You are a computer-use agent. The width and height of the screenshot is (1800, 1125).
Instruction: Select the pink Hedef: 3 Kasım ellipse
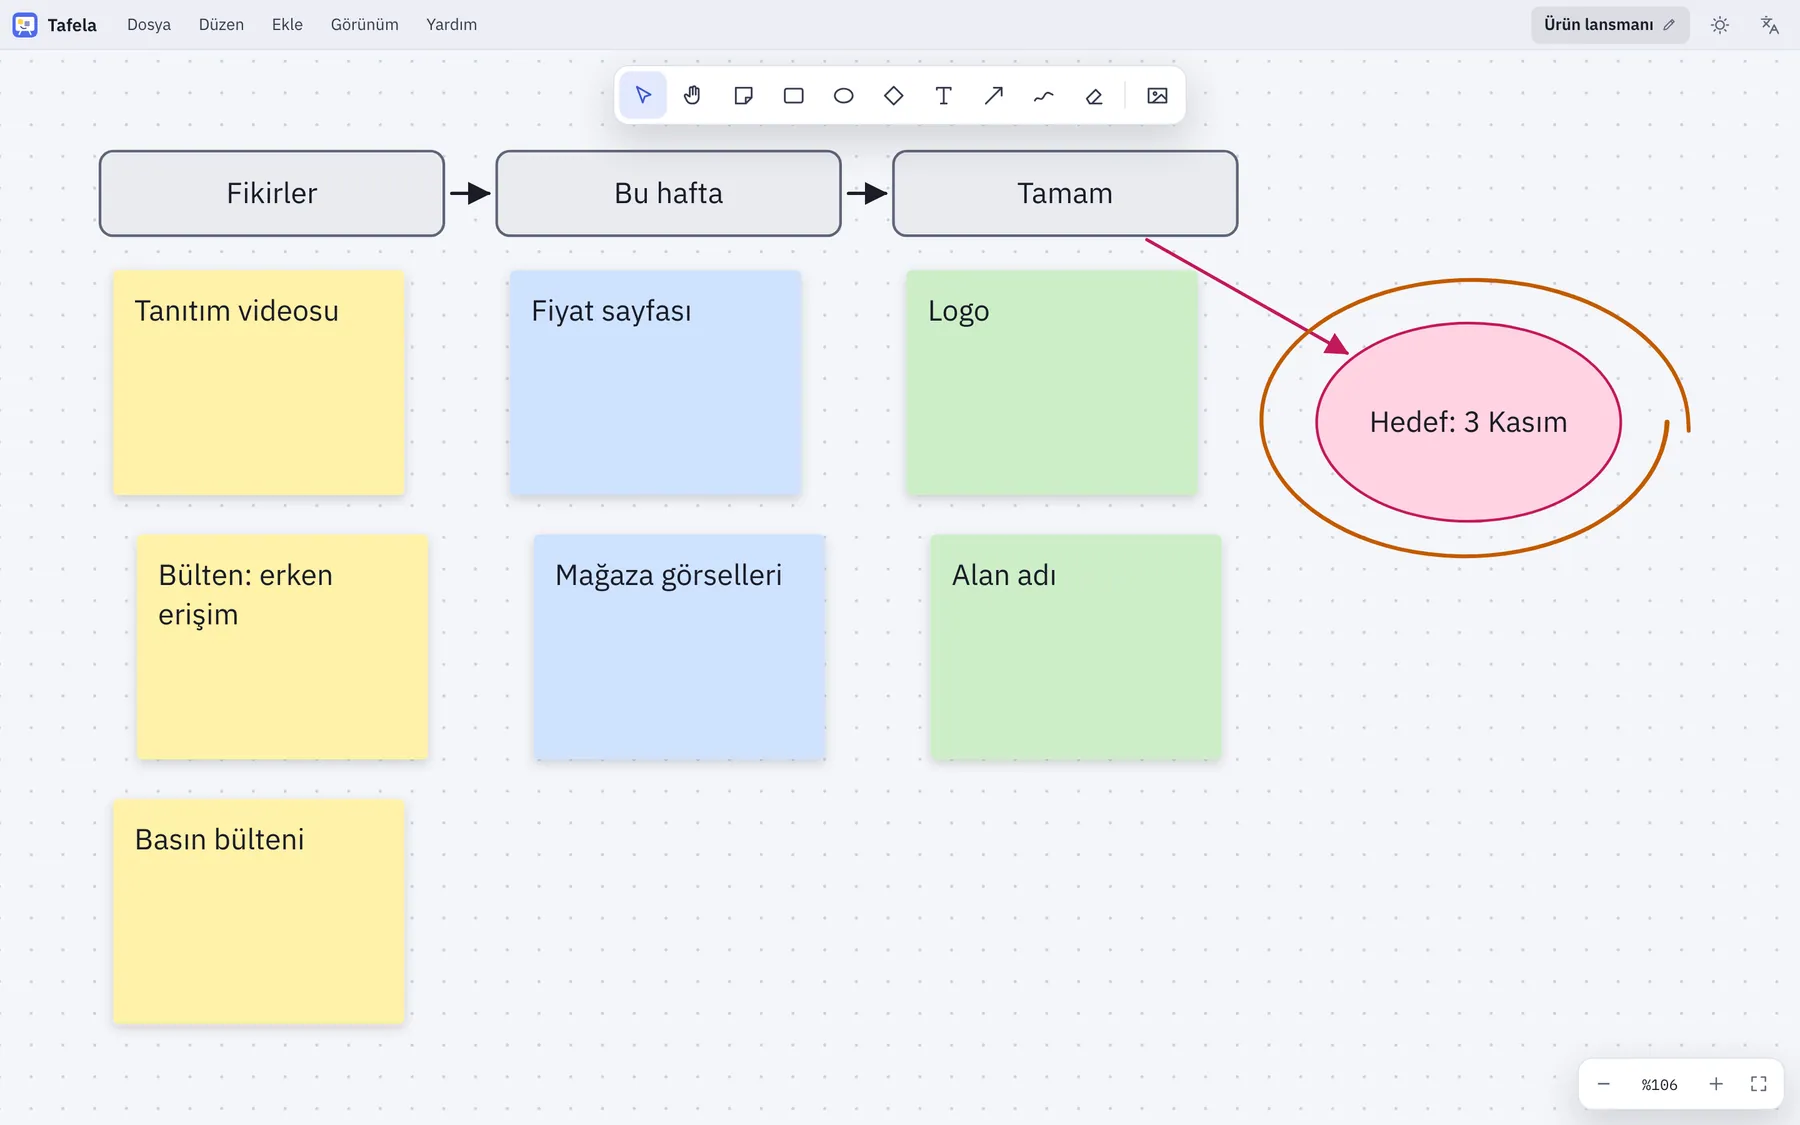1468,422
